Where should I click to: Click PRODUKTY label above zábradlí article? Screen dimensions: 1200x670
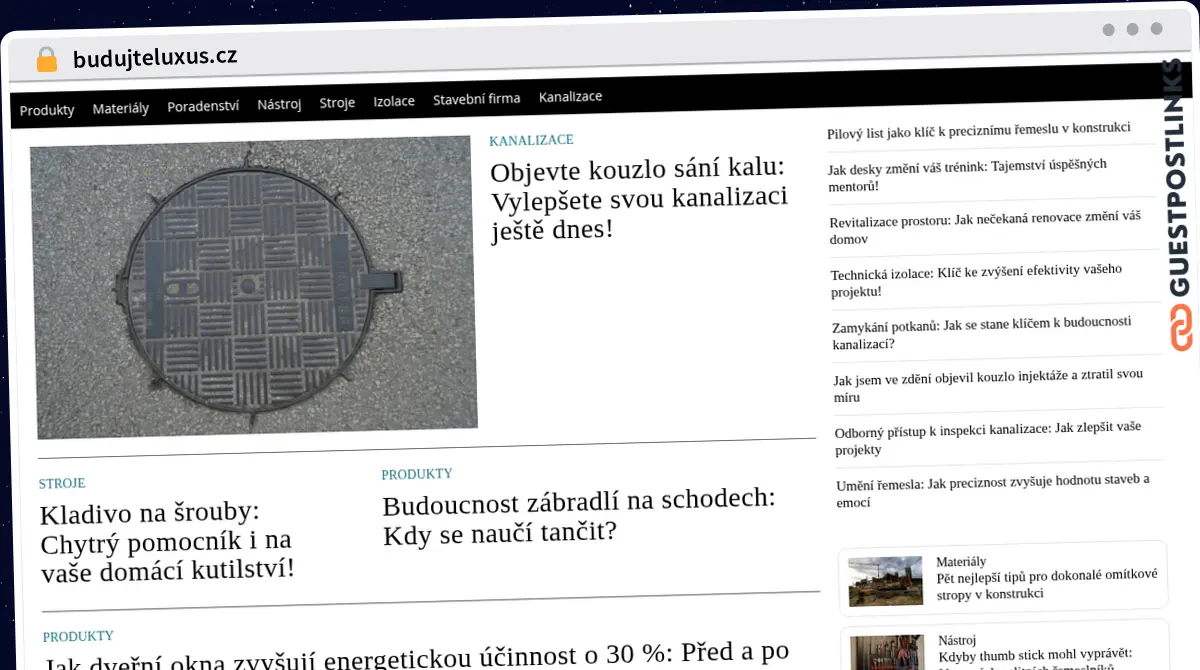pos(417,474)
